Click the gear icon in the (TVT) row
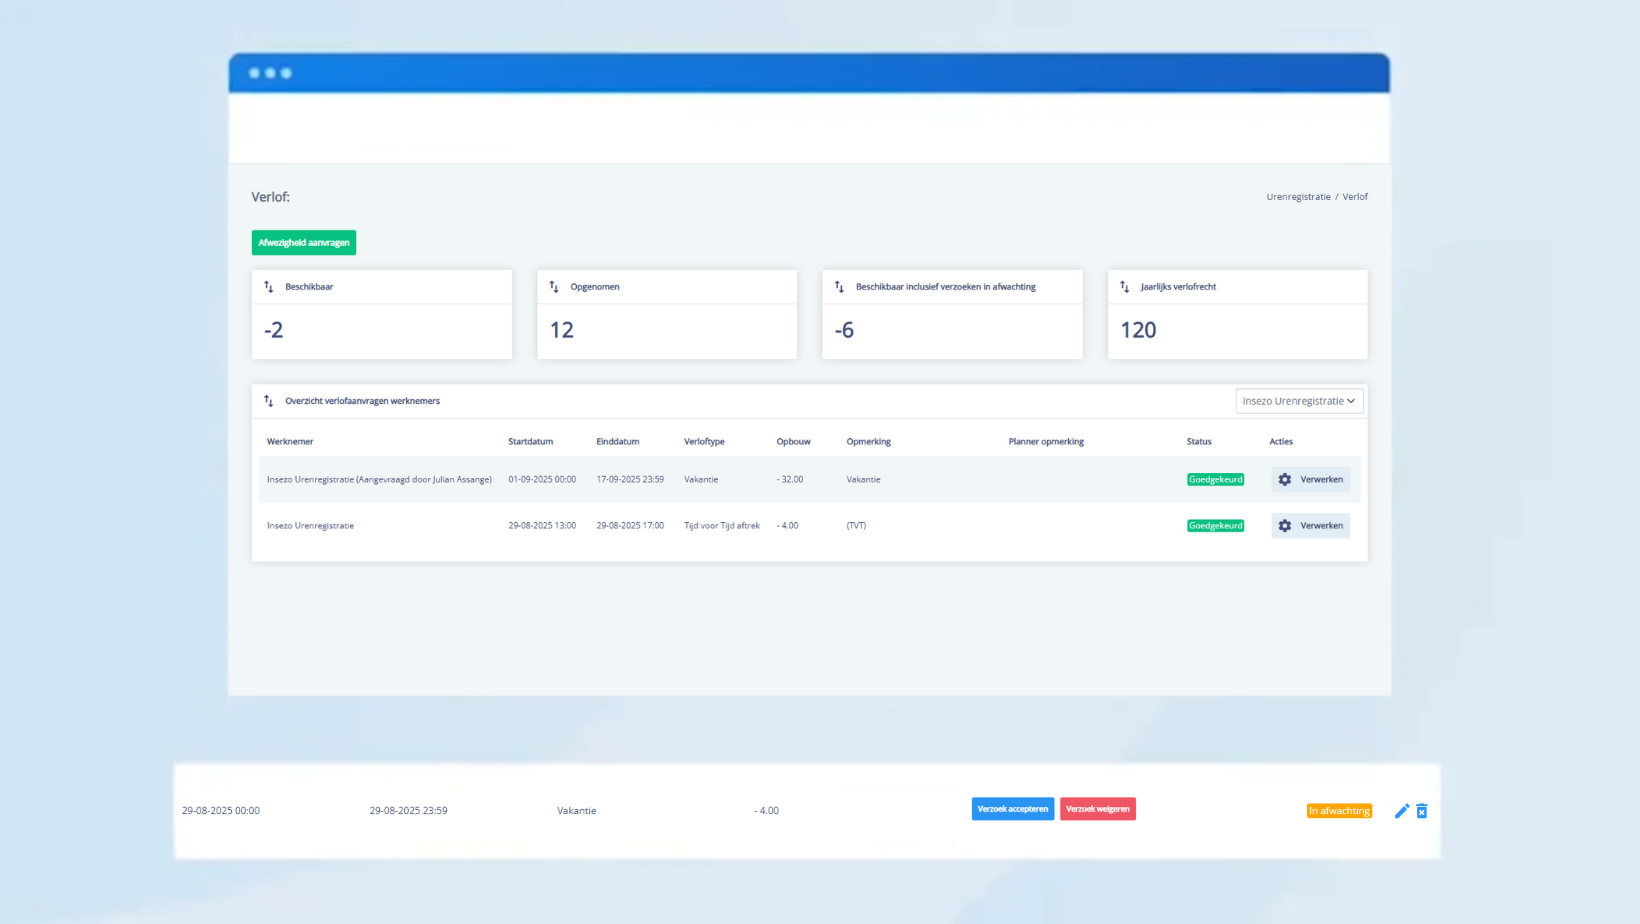 (x=1285, y=526)
